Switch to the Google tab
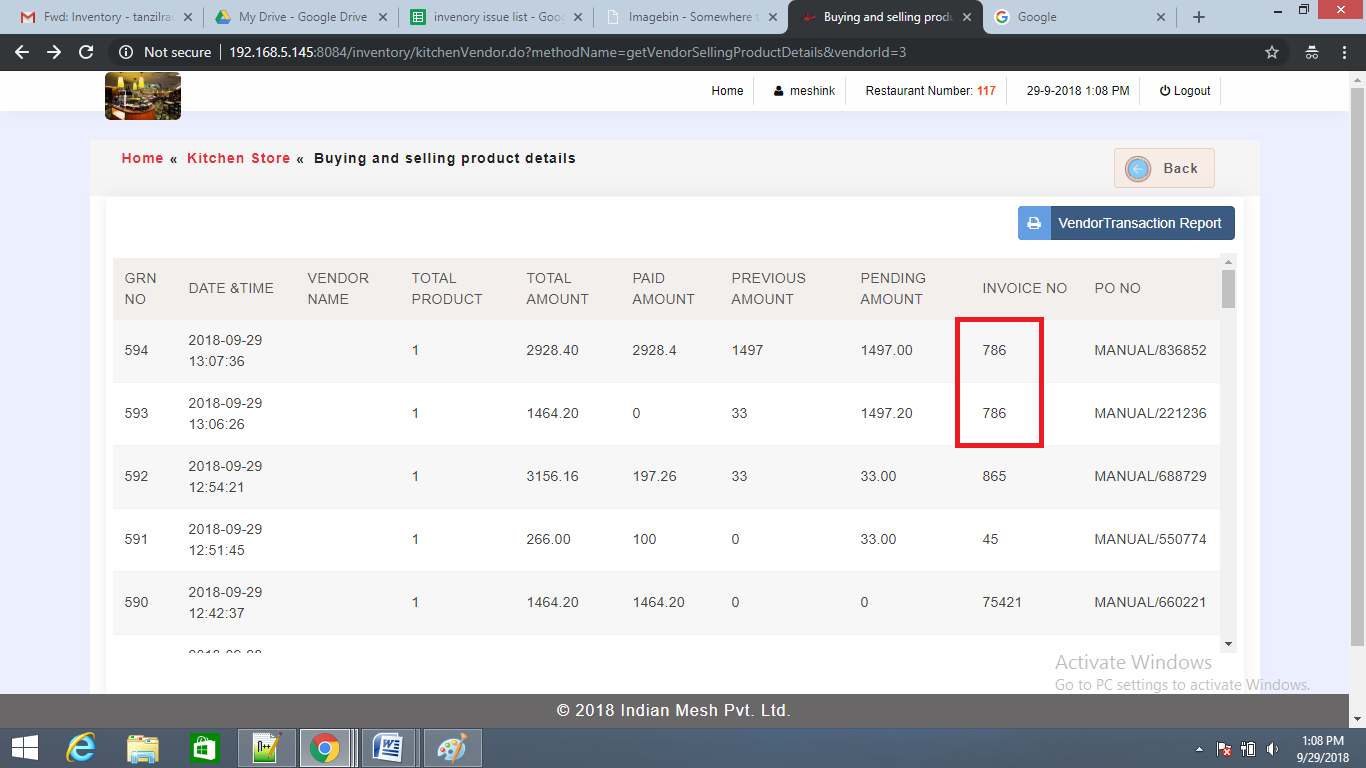 pos(1080,17)
